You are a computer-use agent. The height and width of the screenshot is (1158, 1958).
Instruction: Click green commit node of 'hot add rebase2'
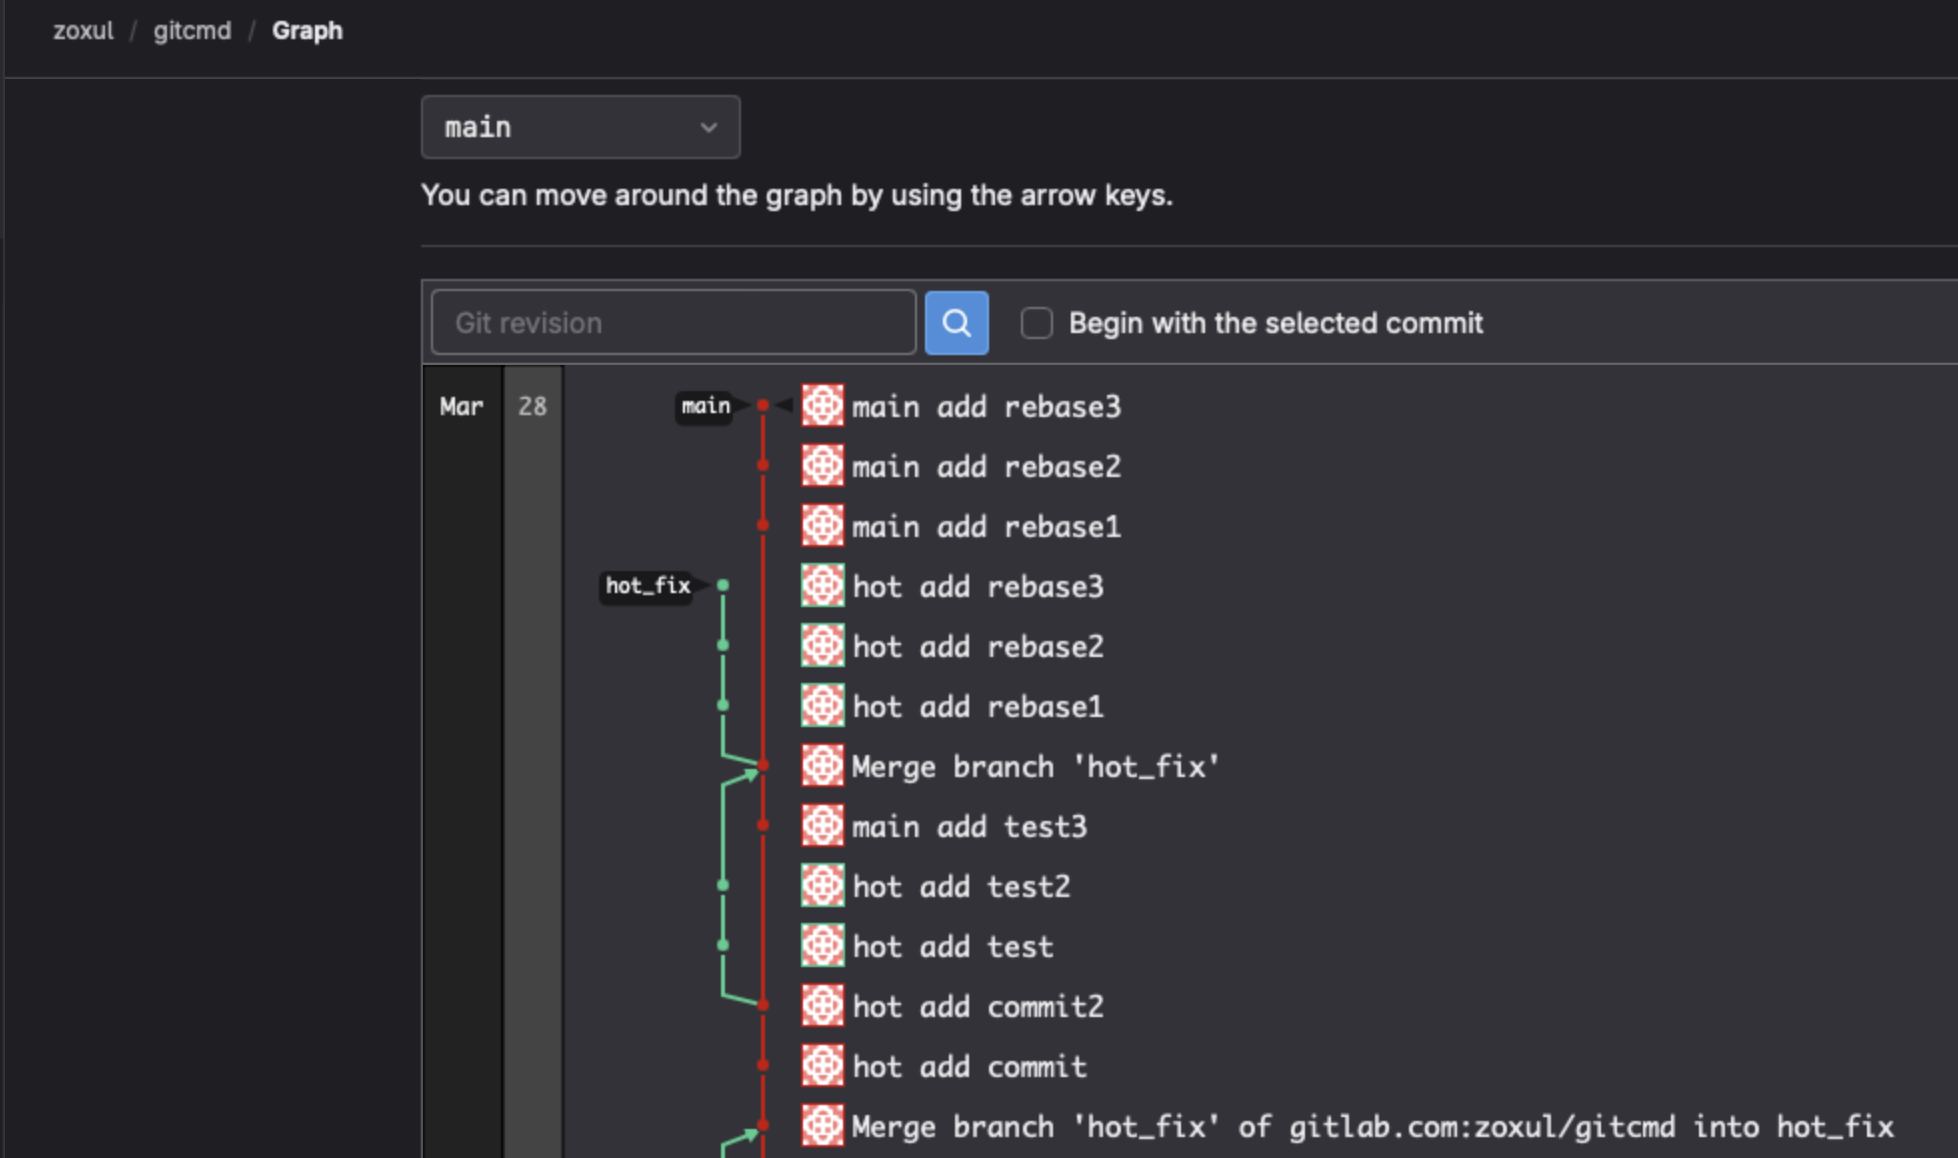723,646
